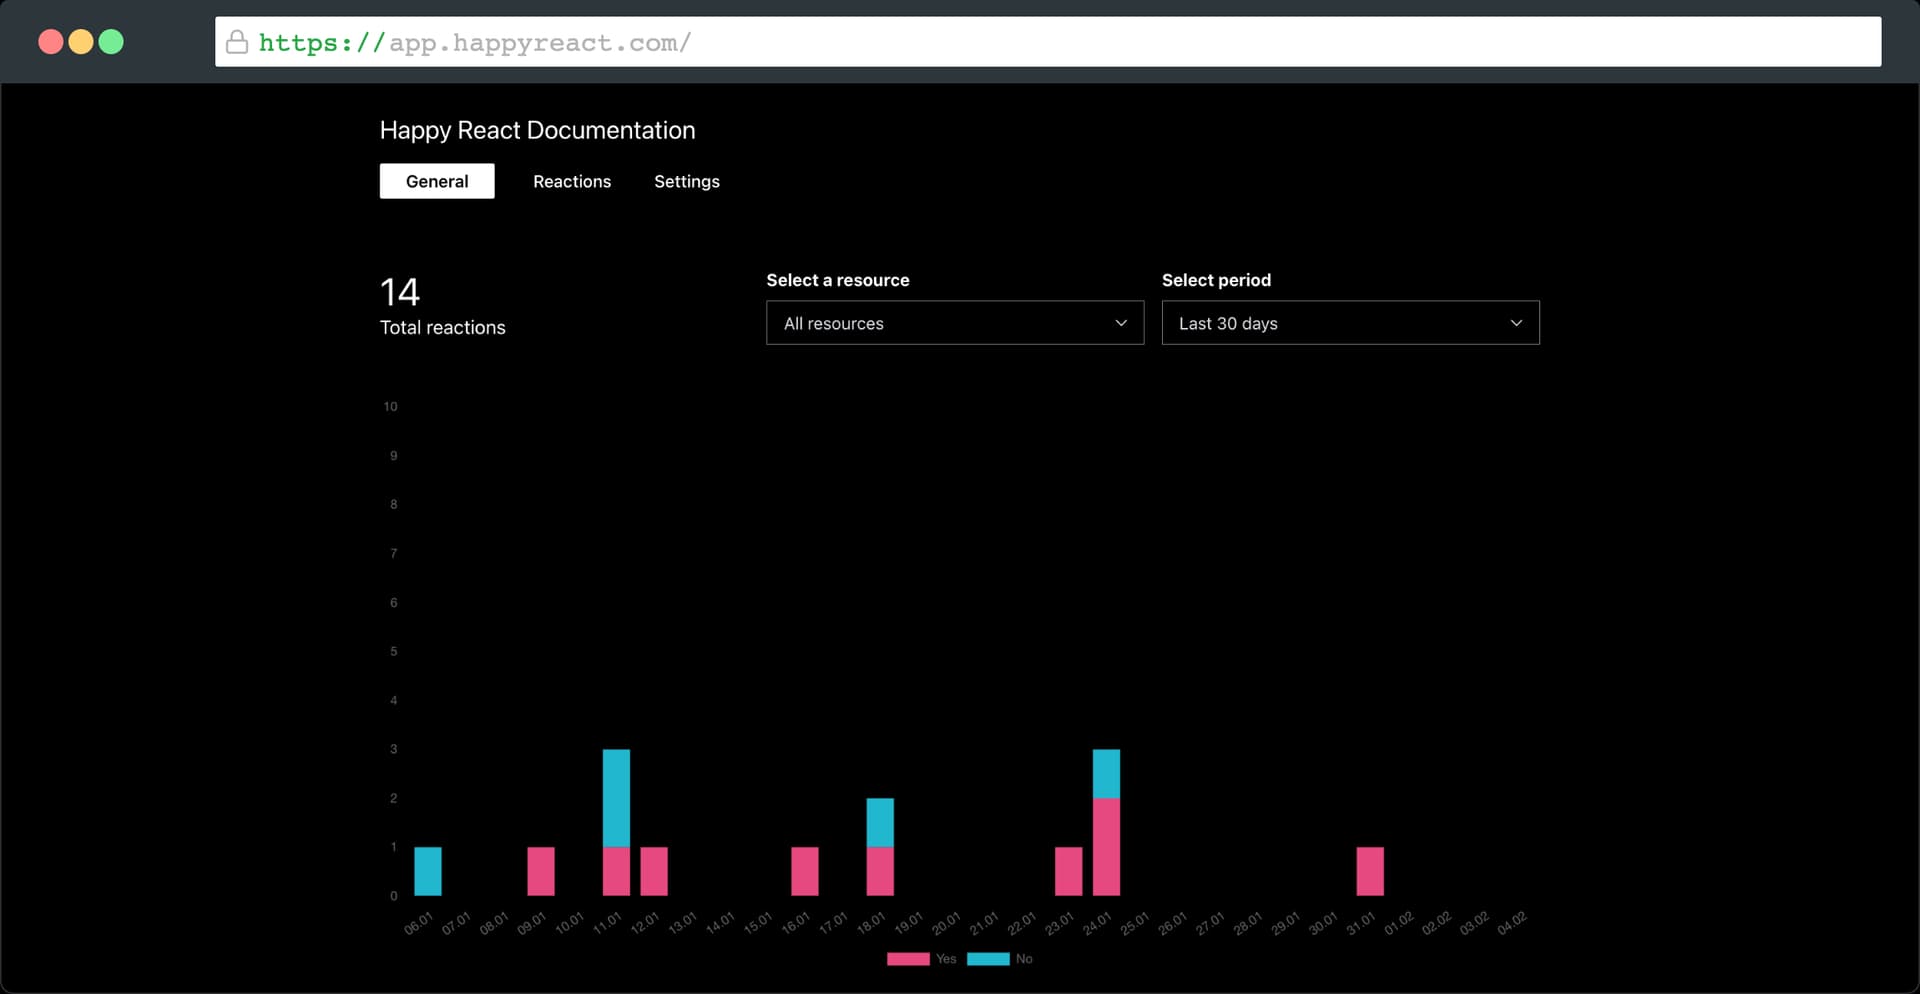Click the padlock icon in address bar
1920x994 pixels.
click(x=237, y=42)
